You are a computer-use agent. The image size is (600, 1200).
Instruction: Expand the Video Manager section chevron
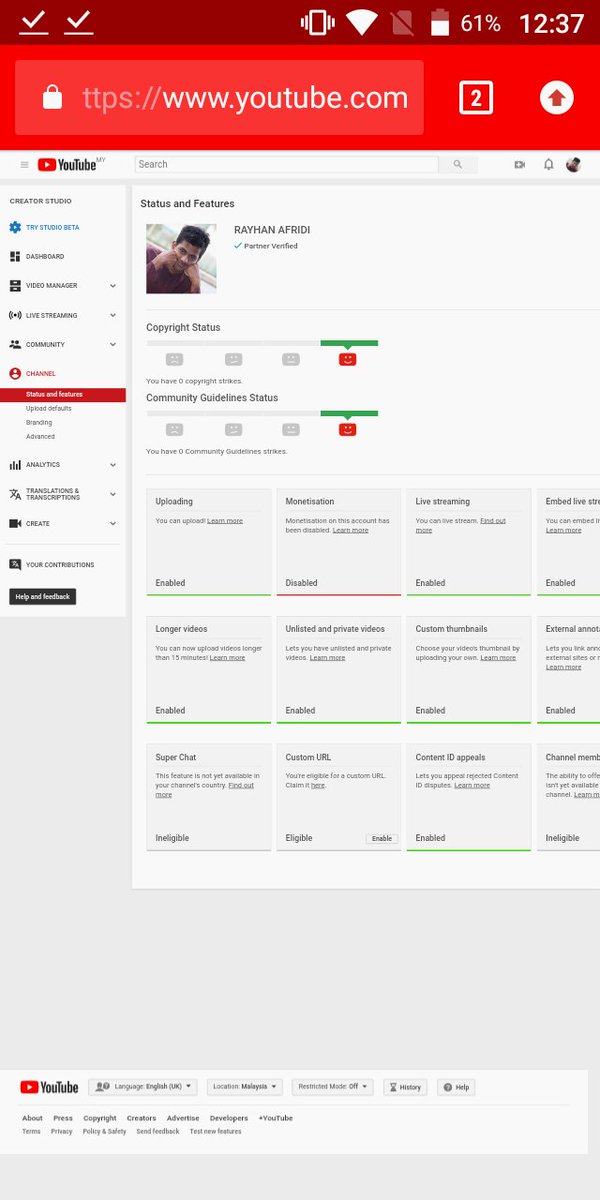click(x=113, y=286)
